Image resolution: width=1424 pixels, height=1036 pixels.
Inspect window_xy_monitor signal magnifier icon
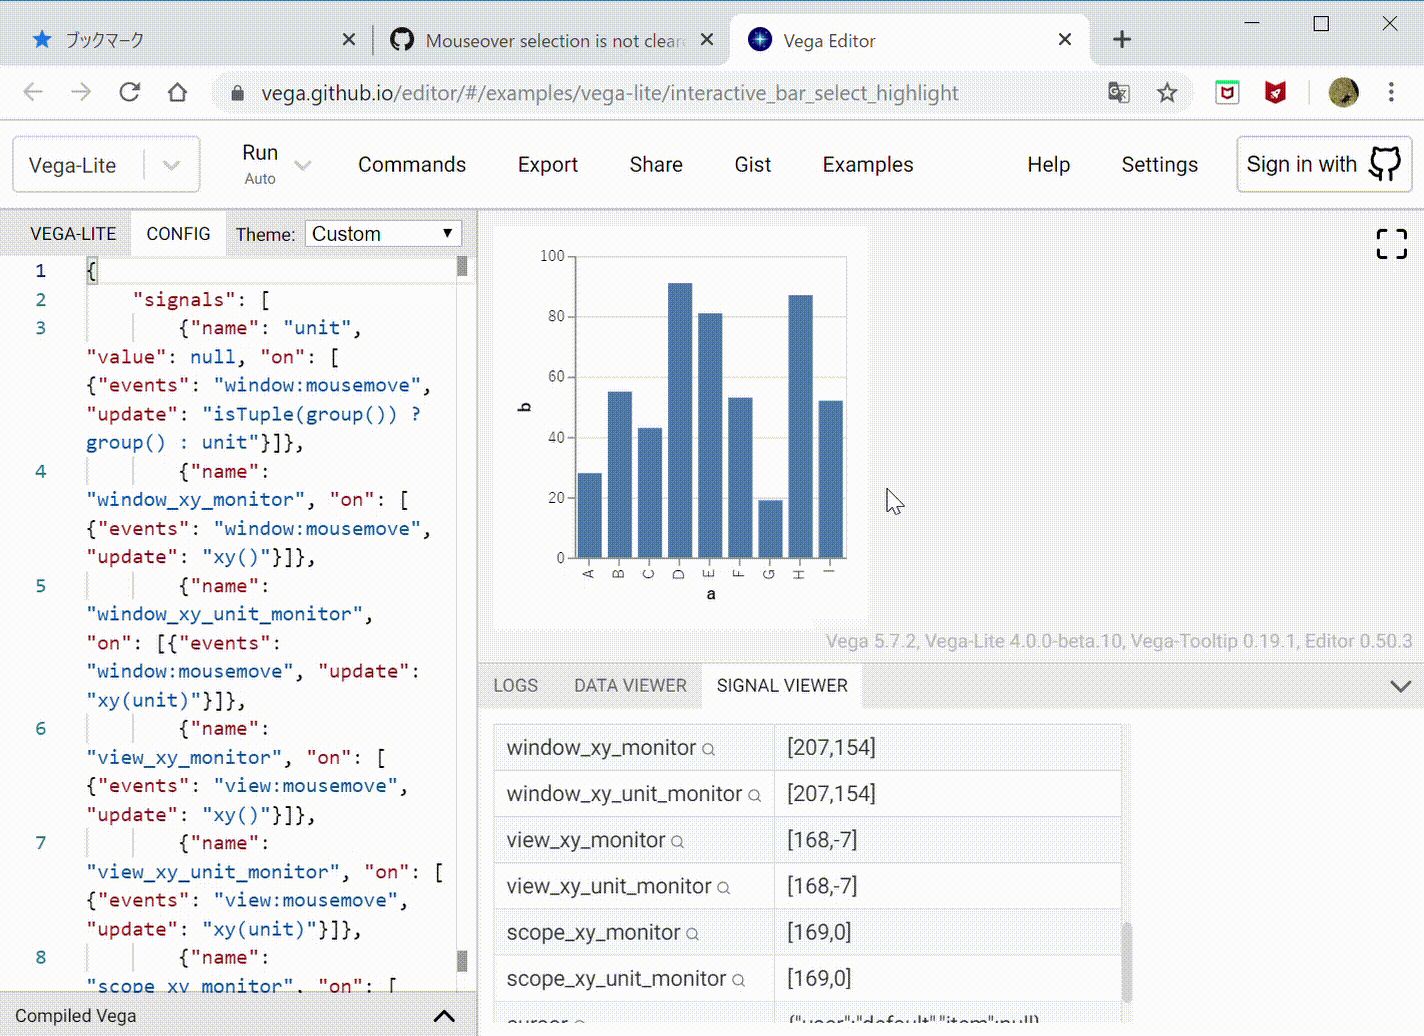click(708, 749)
